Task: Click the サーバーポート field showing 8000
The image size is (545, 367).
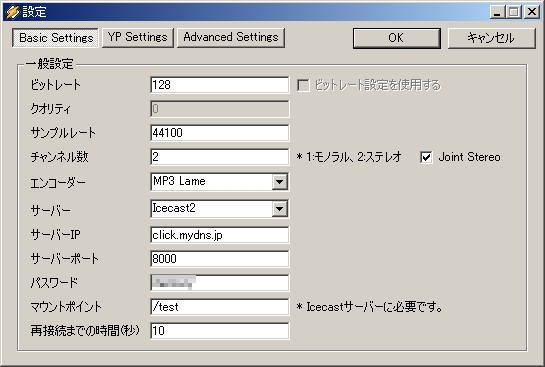Action: [x=220, y=259]
